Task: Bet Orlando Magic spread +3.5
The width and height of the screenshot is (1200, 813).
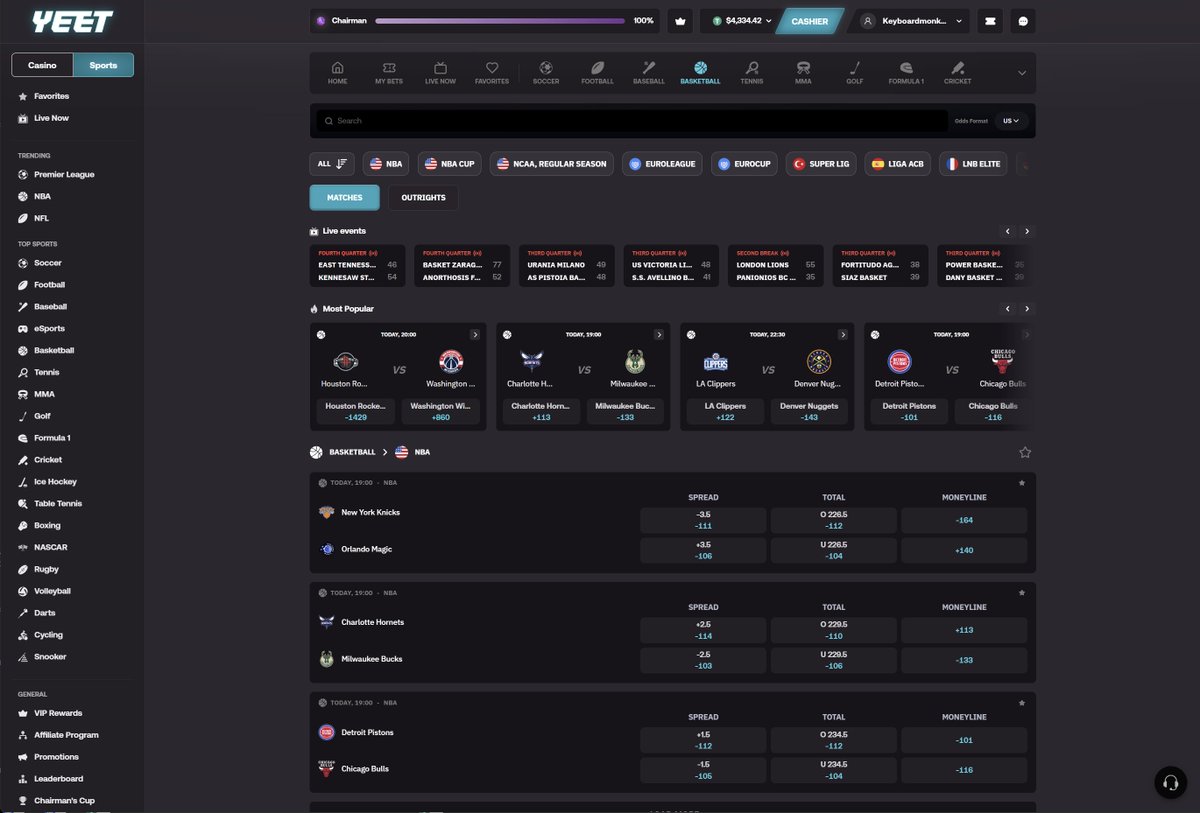Action: 703,550
